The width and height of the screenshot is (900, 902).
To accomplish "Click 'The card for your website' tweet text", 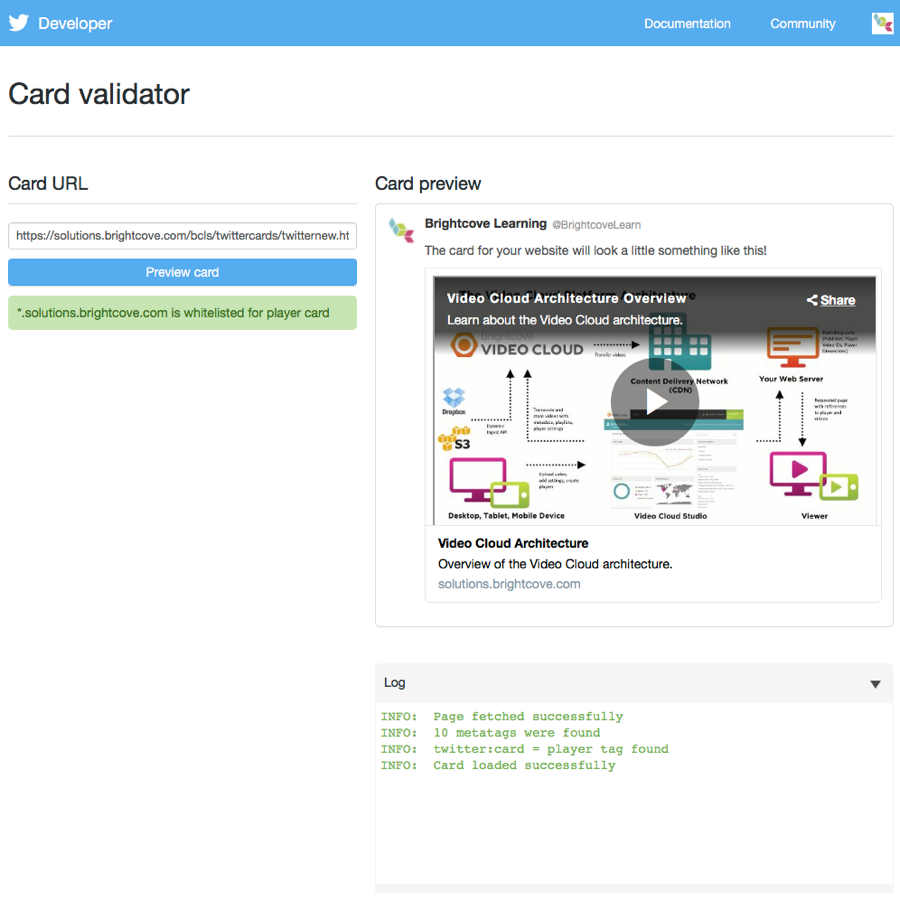I will [595, 251].
